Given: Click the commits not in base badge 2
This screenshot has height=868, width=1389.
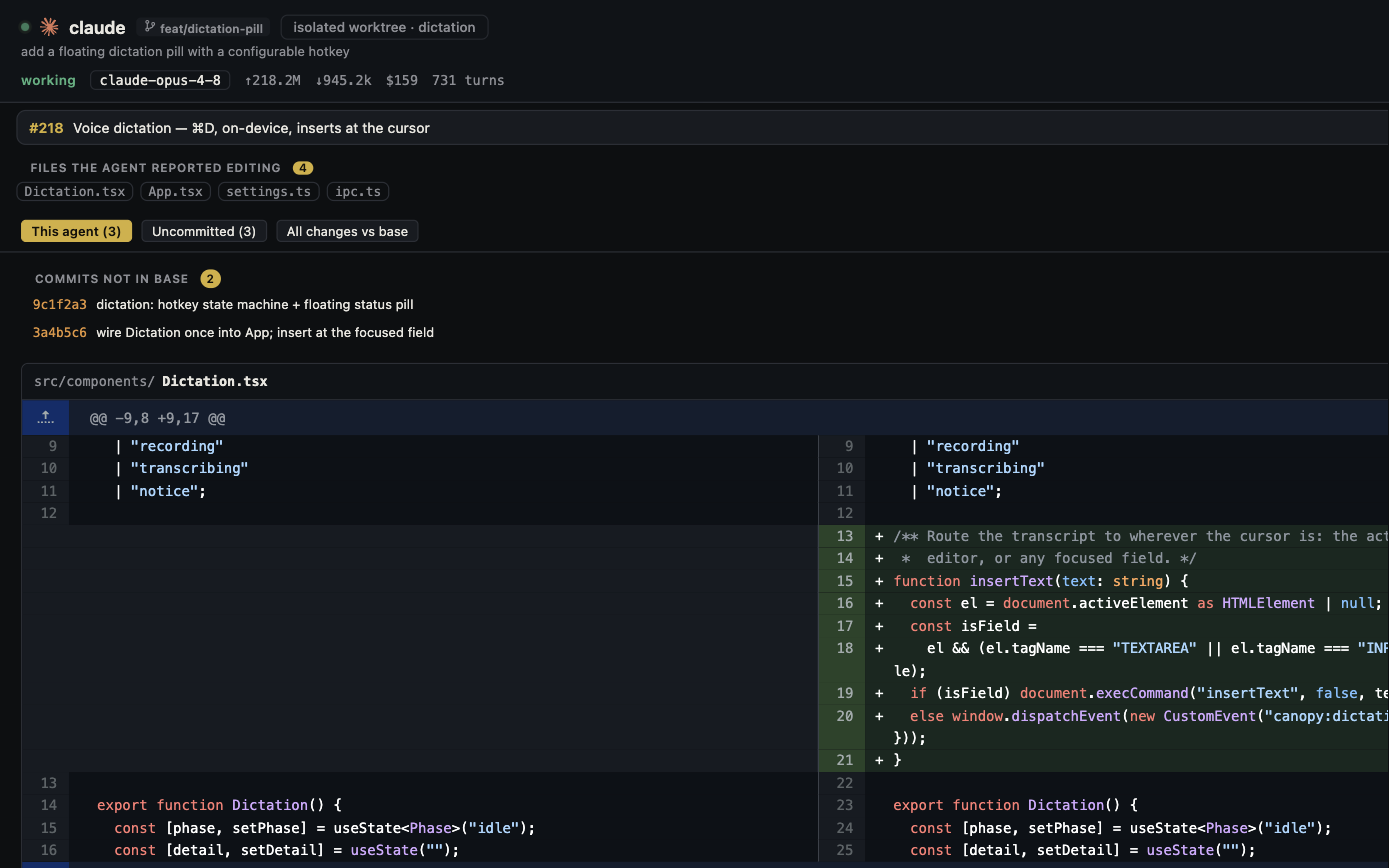Looking at the screenshot, I should click(210, 279).
